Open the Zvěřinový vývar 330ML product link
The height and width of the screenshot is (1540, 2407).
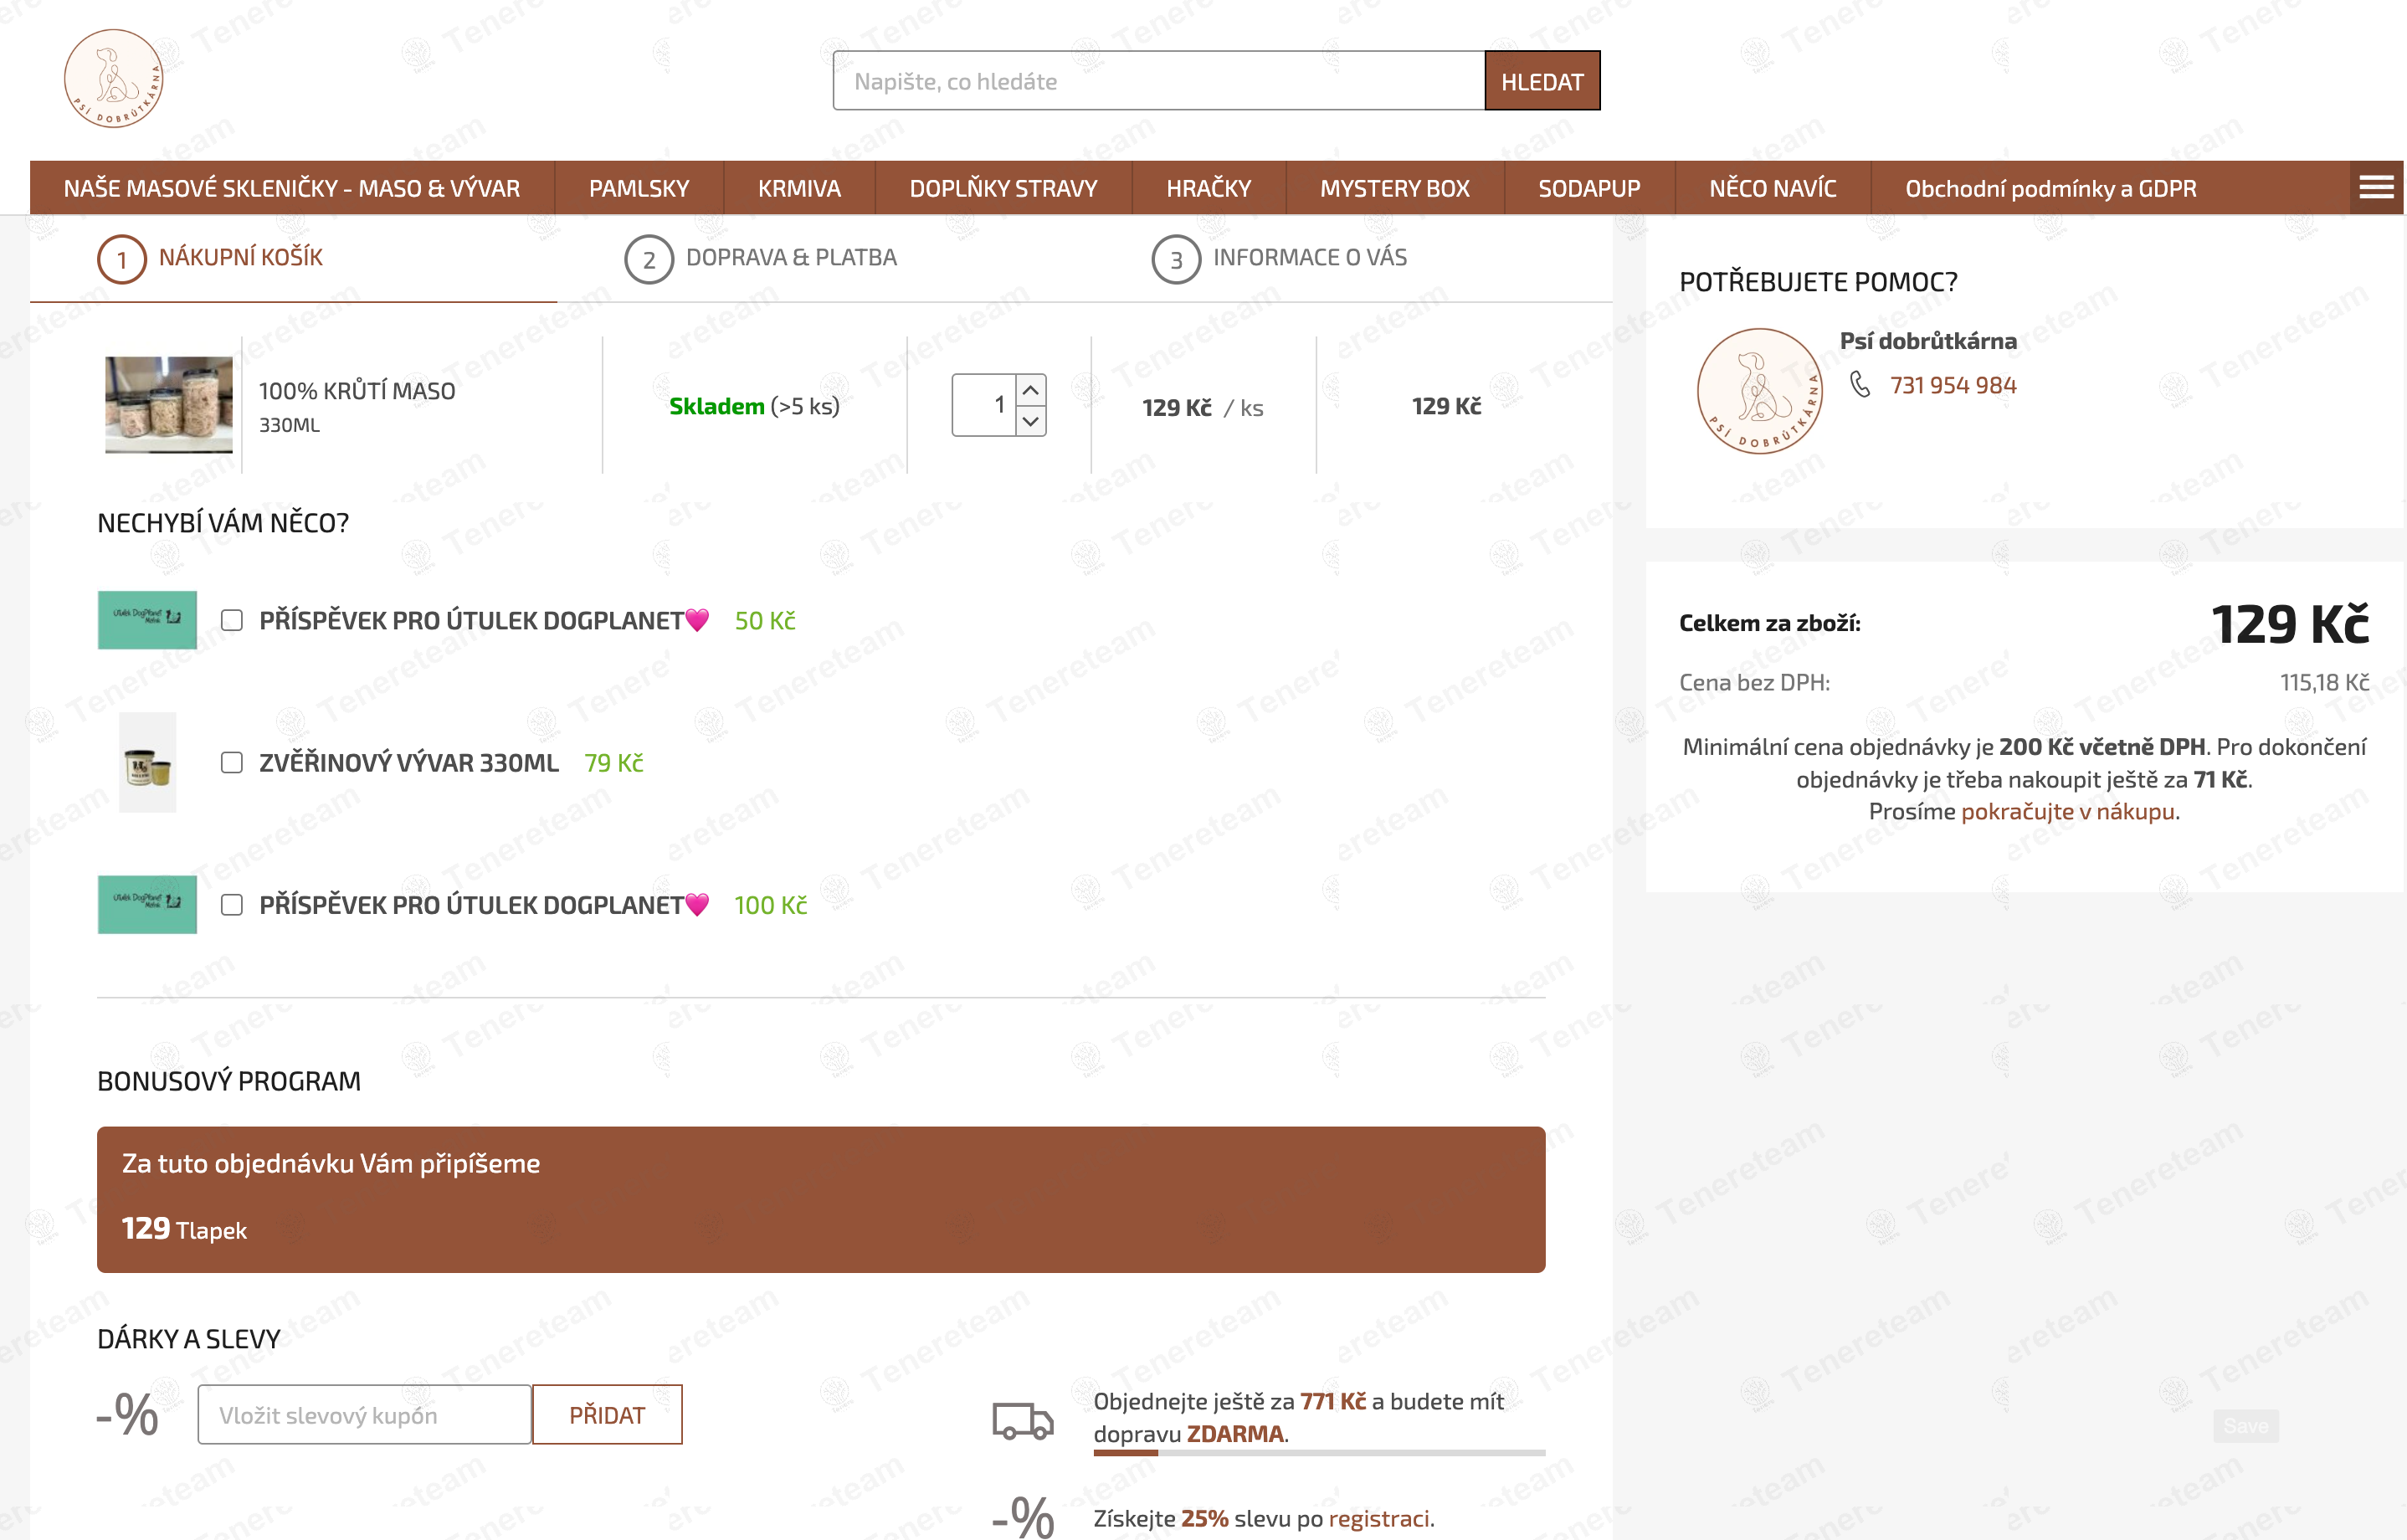[x=409, y=763]
